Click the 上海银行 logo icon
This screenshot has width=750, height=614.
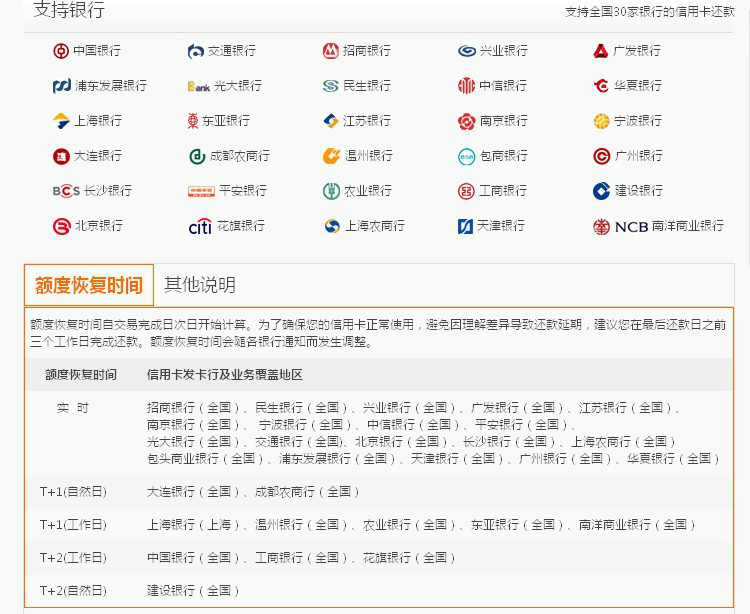pos(61,121)
